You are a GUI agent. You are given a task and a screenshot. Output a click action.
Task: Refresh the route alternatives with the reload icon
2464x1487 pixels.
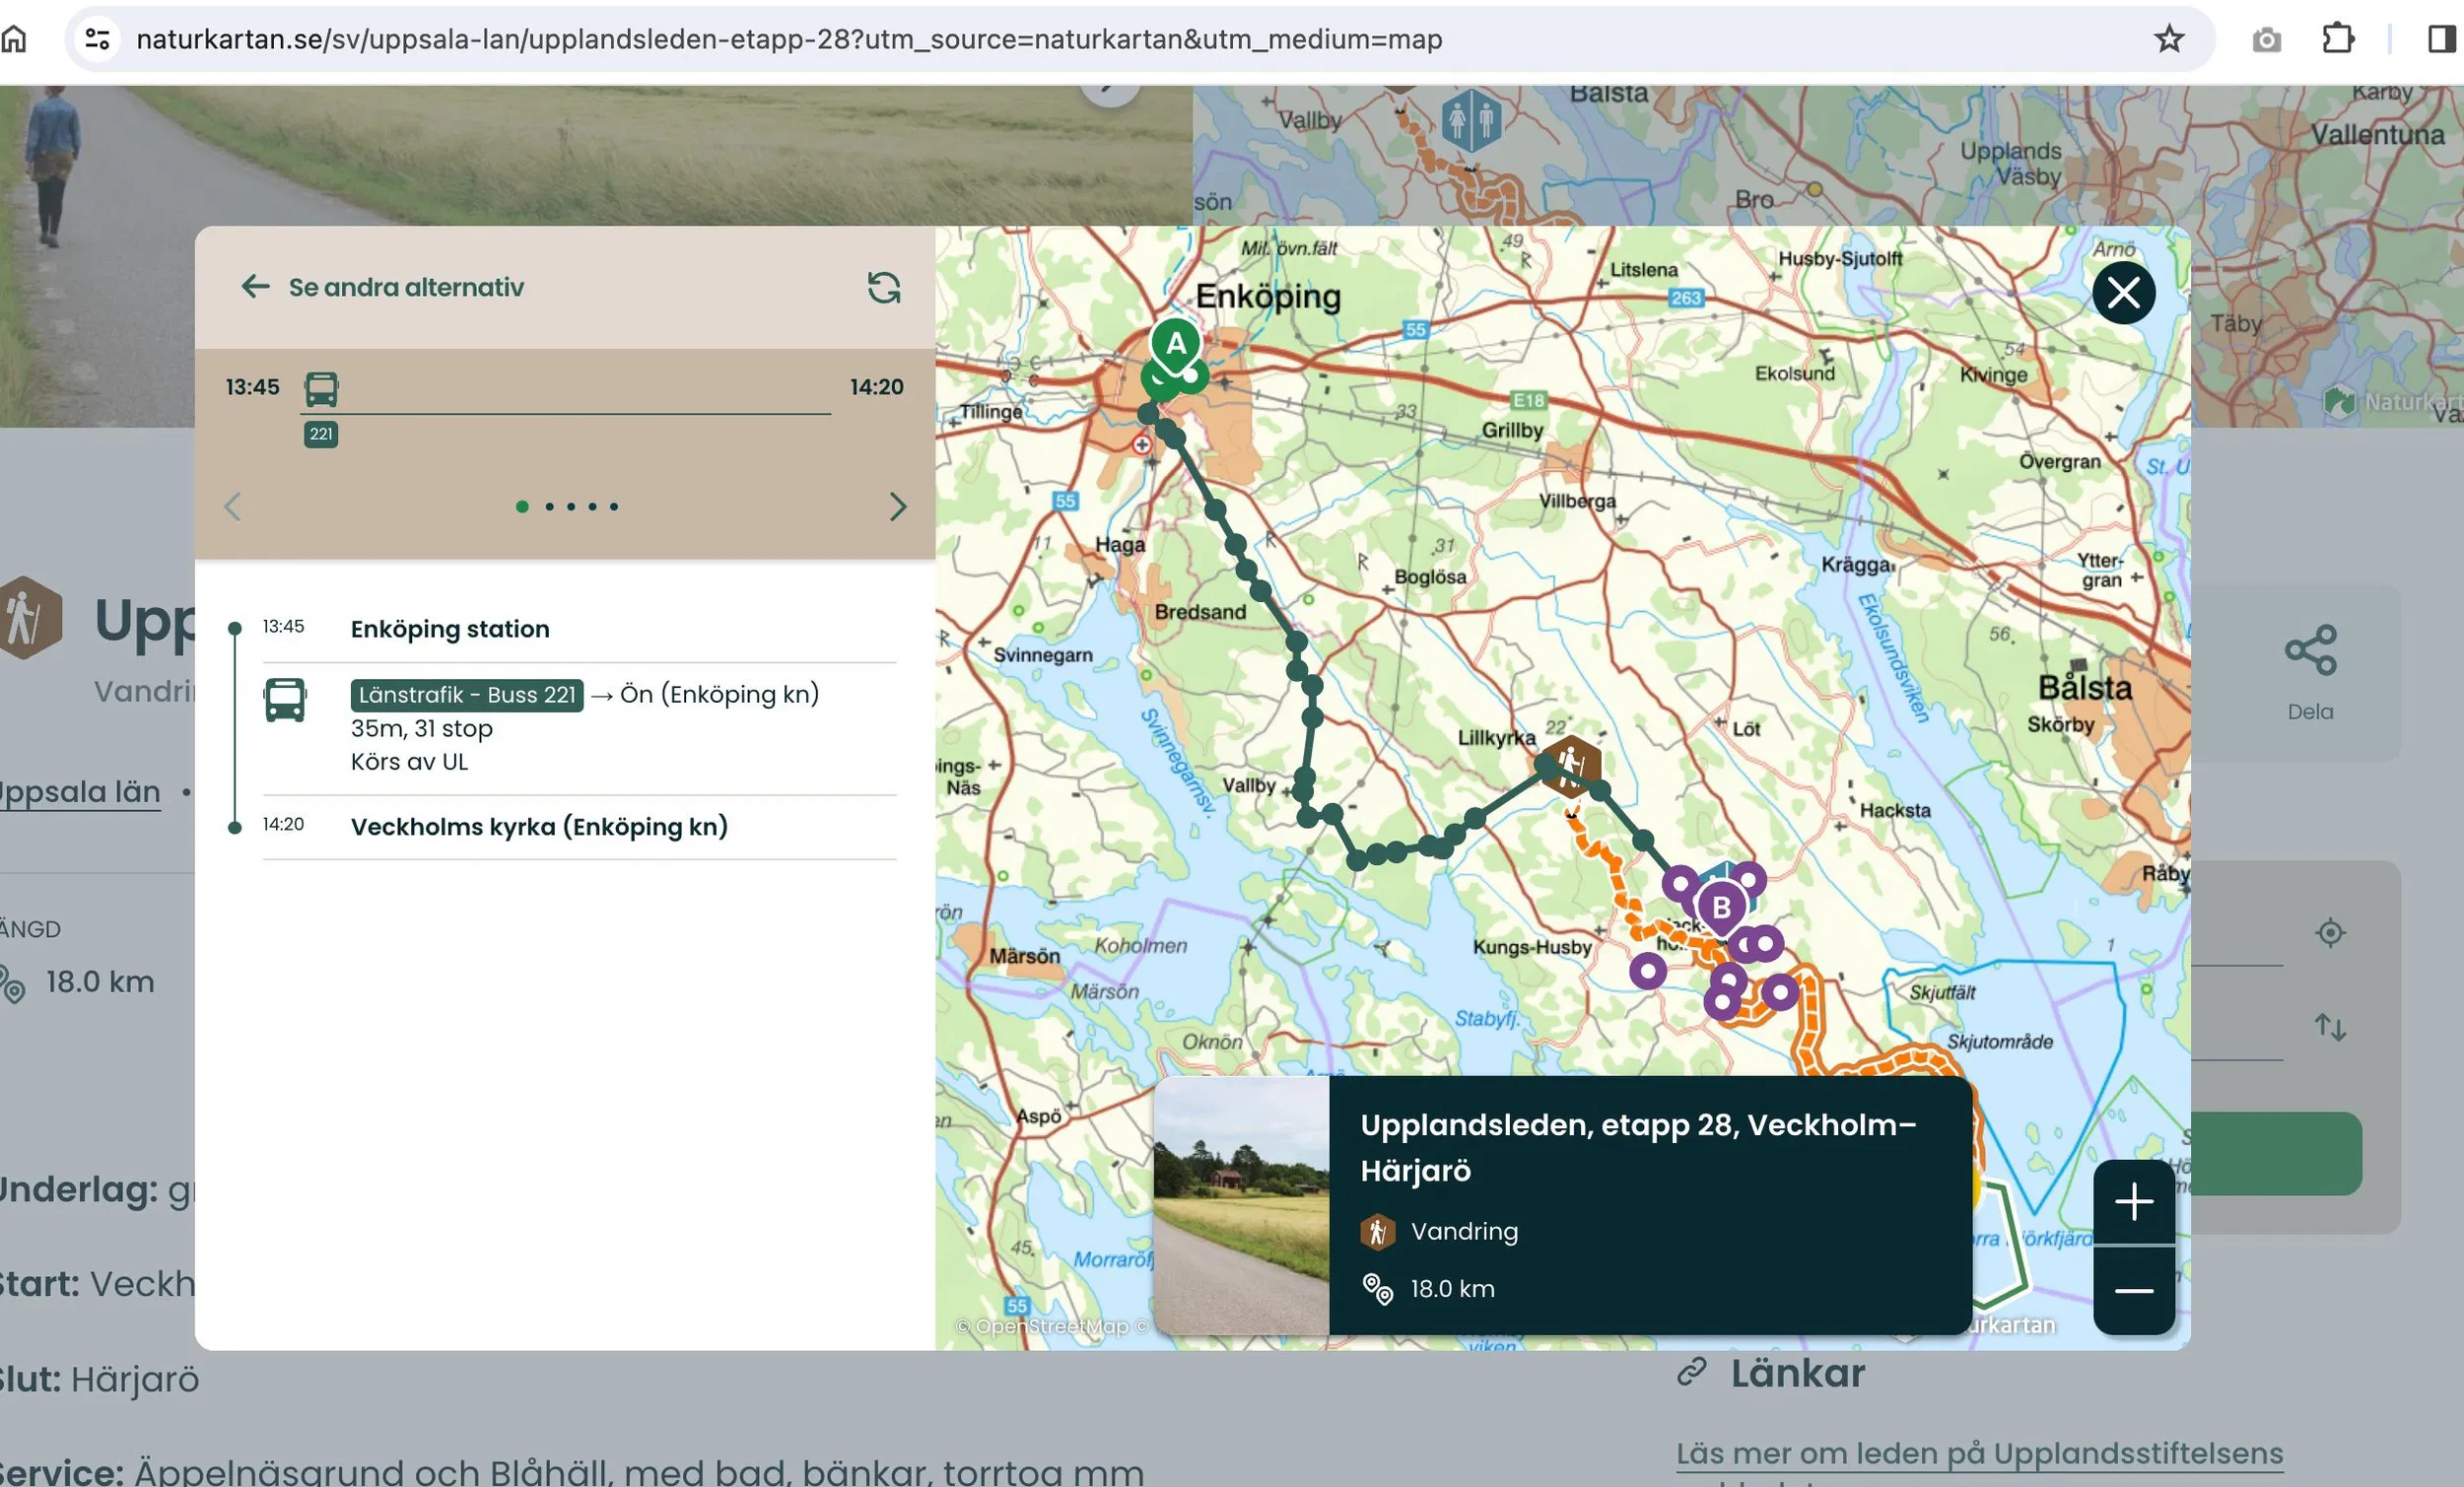click(883, 287)
